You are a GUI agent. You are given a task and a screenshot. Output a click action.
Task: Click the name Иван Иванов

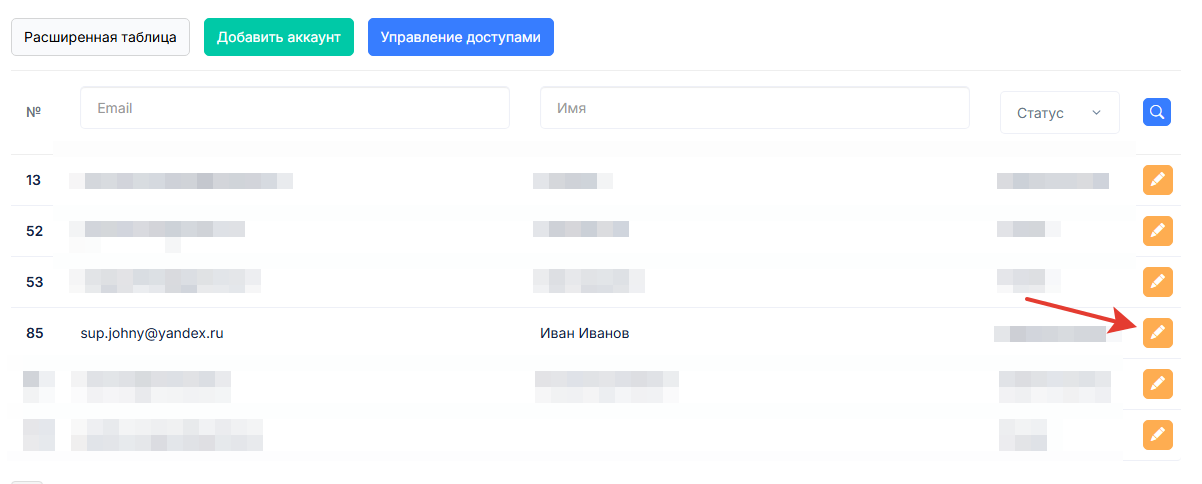point(585,333)
